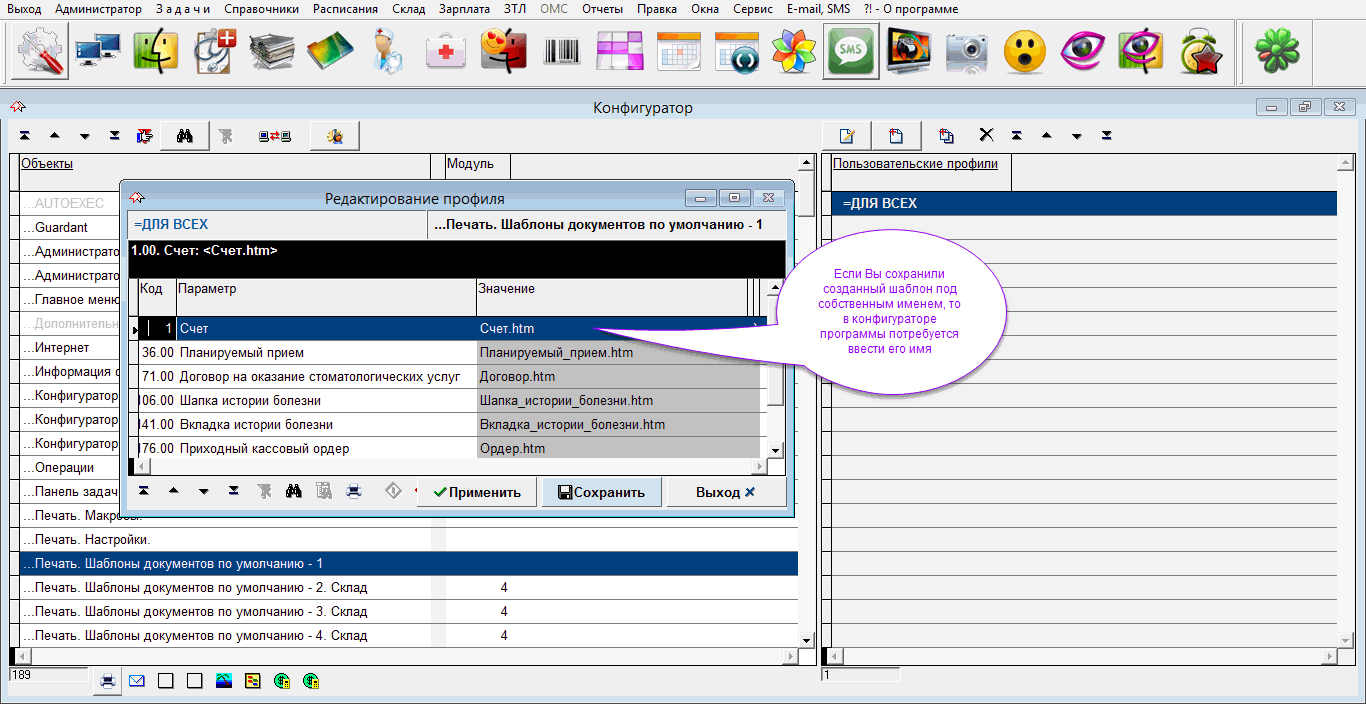The width and height of the screenshot is (1366, 704).
Task: Click the camera icon in the main toolbar
Action: pos(966,51)
